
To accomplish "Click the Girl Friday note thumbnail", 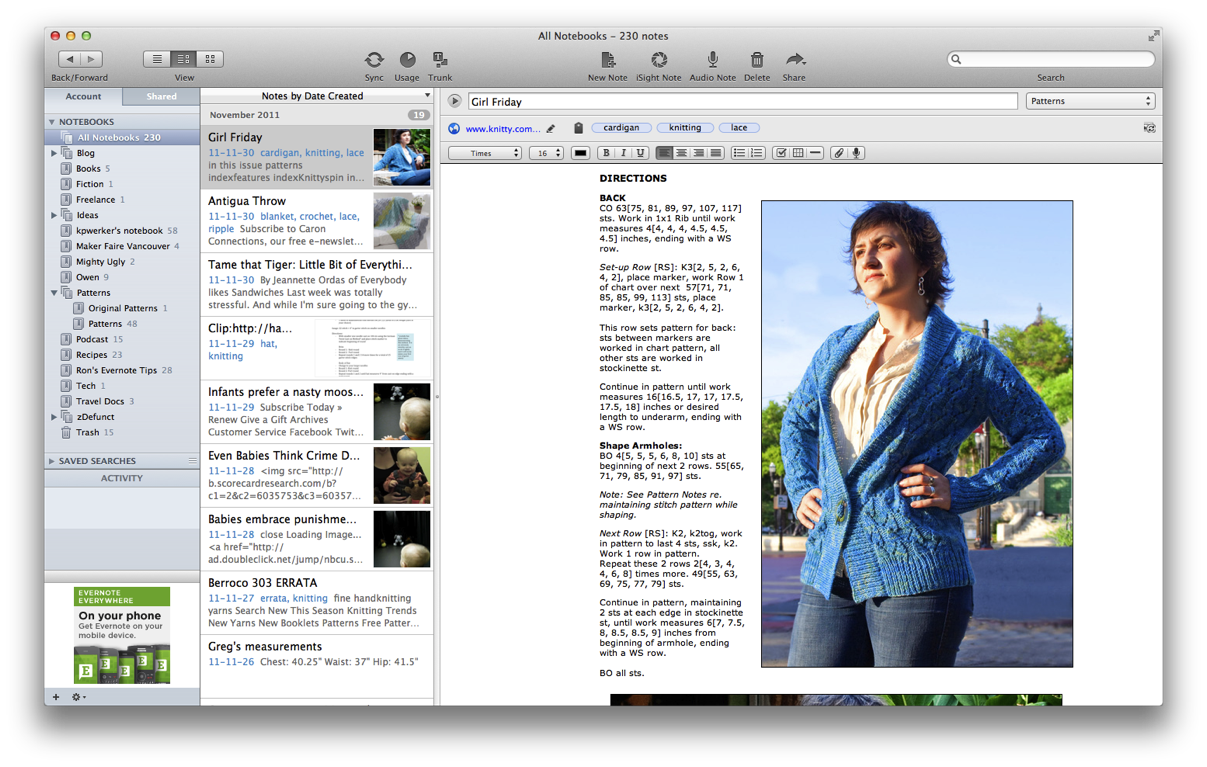I will click(402, 157).
